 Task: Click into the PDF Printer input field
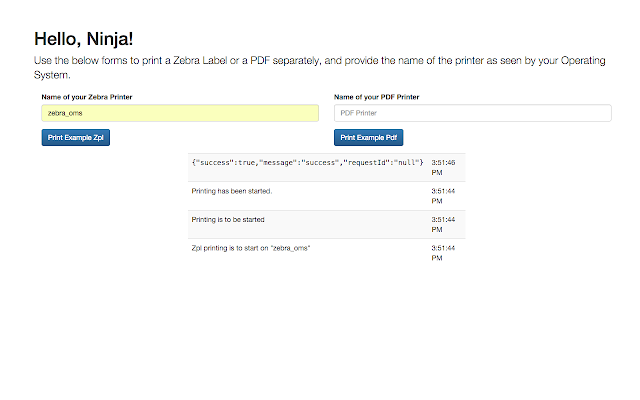473,113
